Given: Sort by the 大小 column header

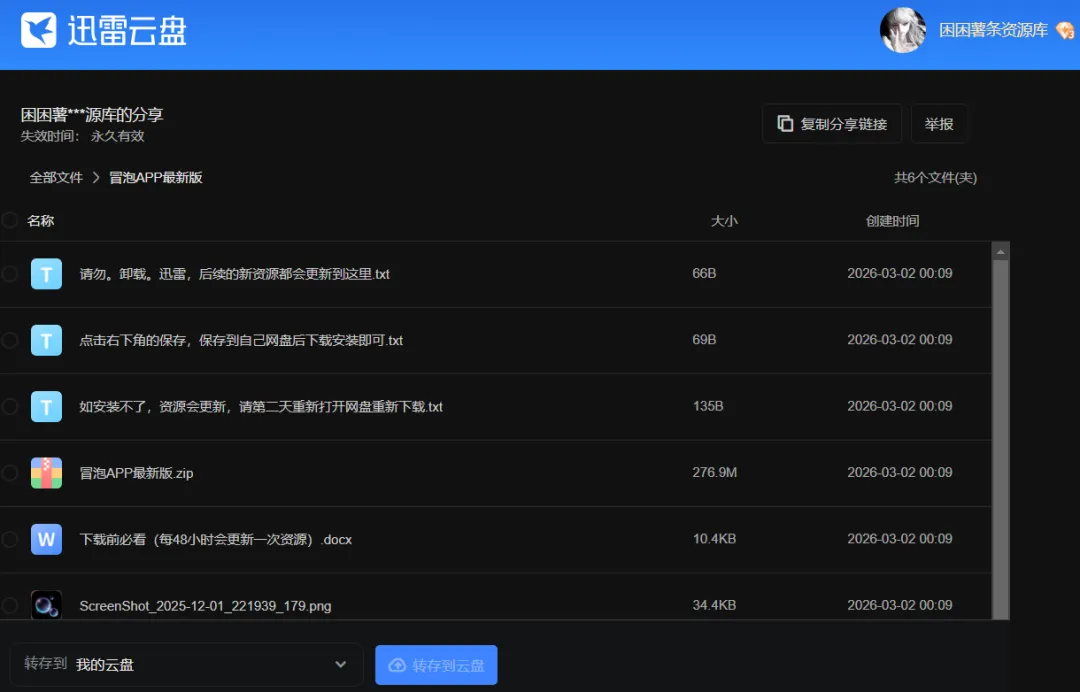Looking at the screenshot, I should (x=724, y=221).
